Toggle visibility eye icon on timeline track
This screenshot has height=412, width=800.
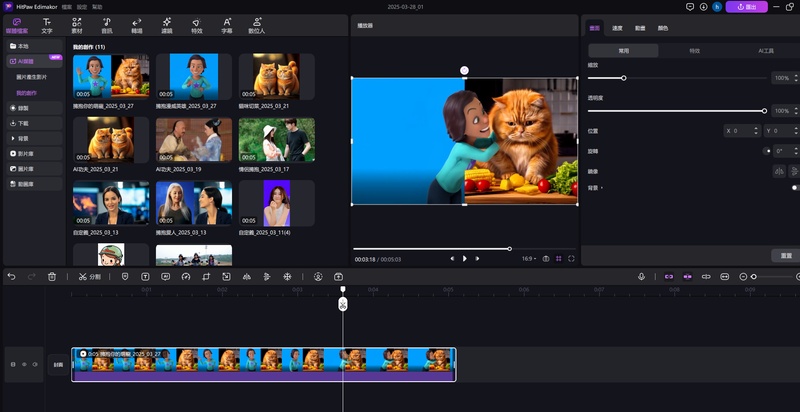click(x=25, y=365)
